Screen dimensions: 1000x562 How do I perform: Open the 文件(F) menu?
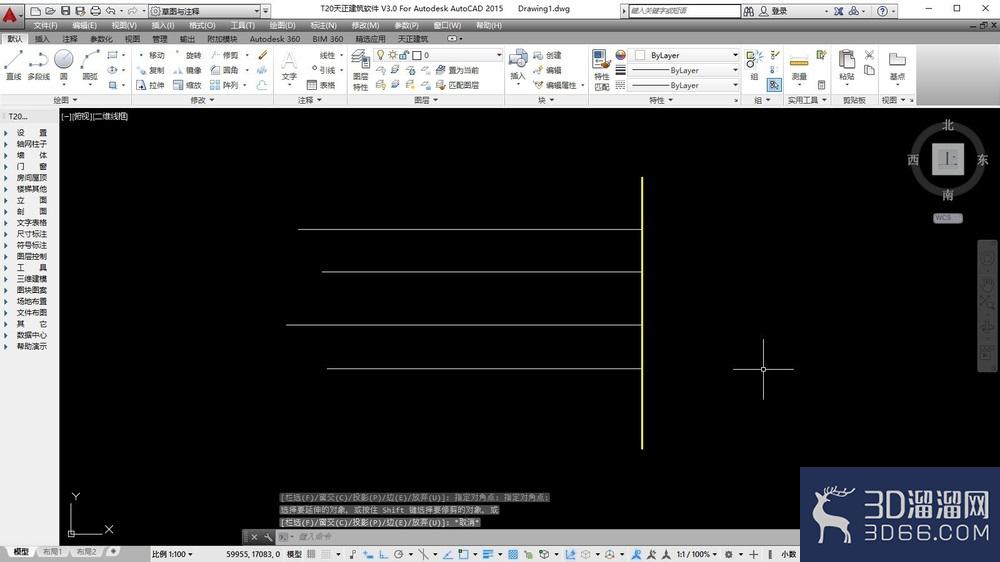pos(45,26)
